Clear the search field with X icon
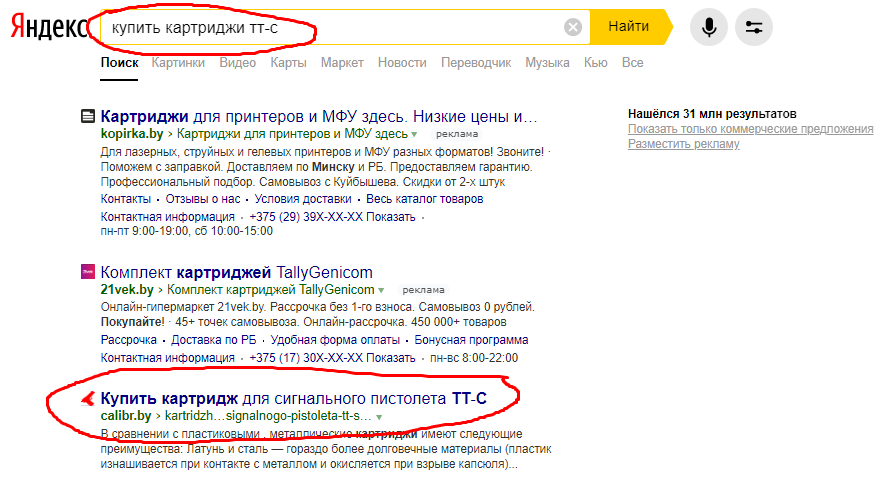 pos(573,27)
